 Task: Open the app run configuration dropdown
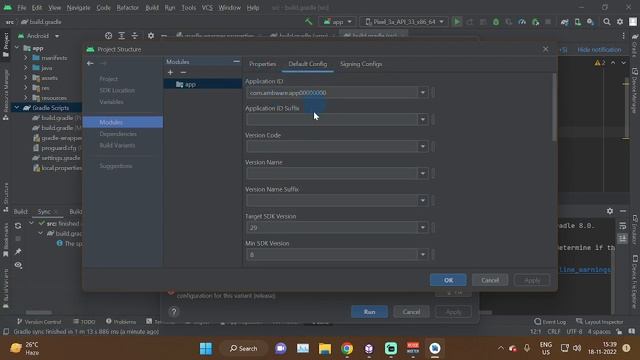[x=338, y=22]
